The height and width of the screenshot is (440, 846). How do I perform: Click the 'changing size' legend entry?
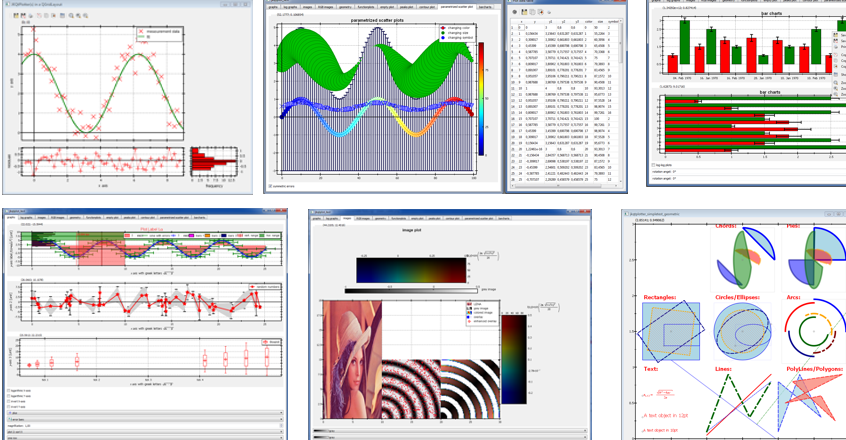[455, 33]
